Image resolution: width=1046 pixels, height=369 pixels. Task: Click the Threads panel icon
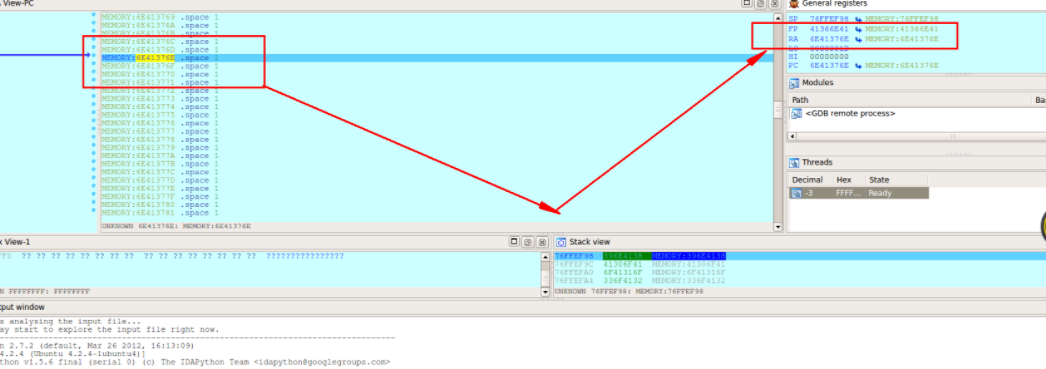tap(794, 163)
